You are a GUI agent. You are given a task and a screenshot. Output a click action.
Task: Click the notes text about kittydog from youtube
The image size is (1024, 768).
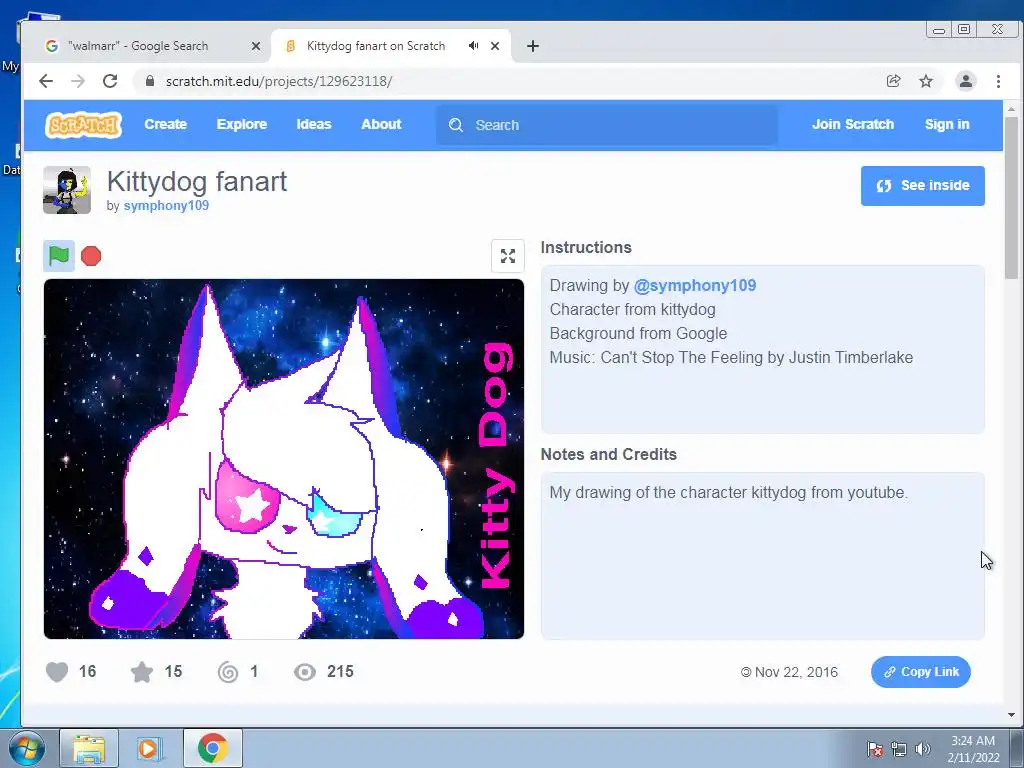coord(729,492)
